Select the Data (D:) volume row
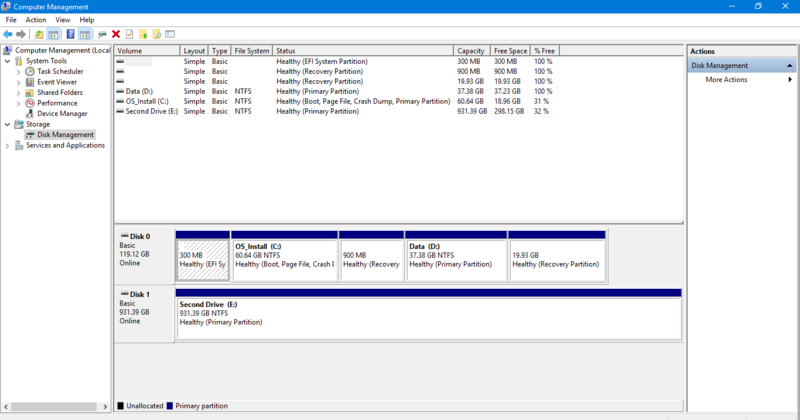 pyautogui.click(x=337, y=91)
